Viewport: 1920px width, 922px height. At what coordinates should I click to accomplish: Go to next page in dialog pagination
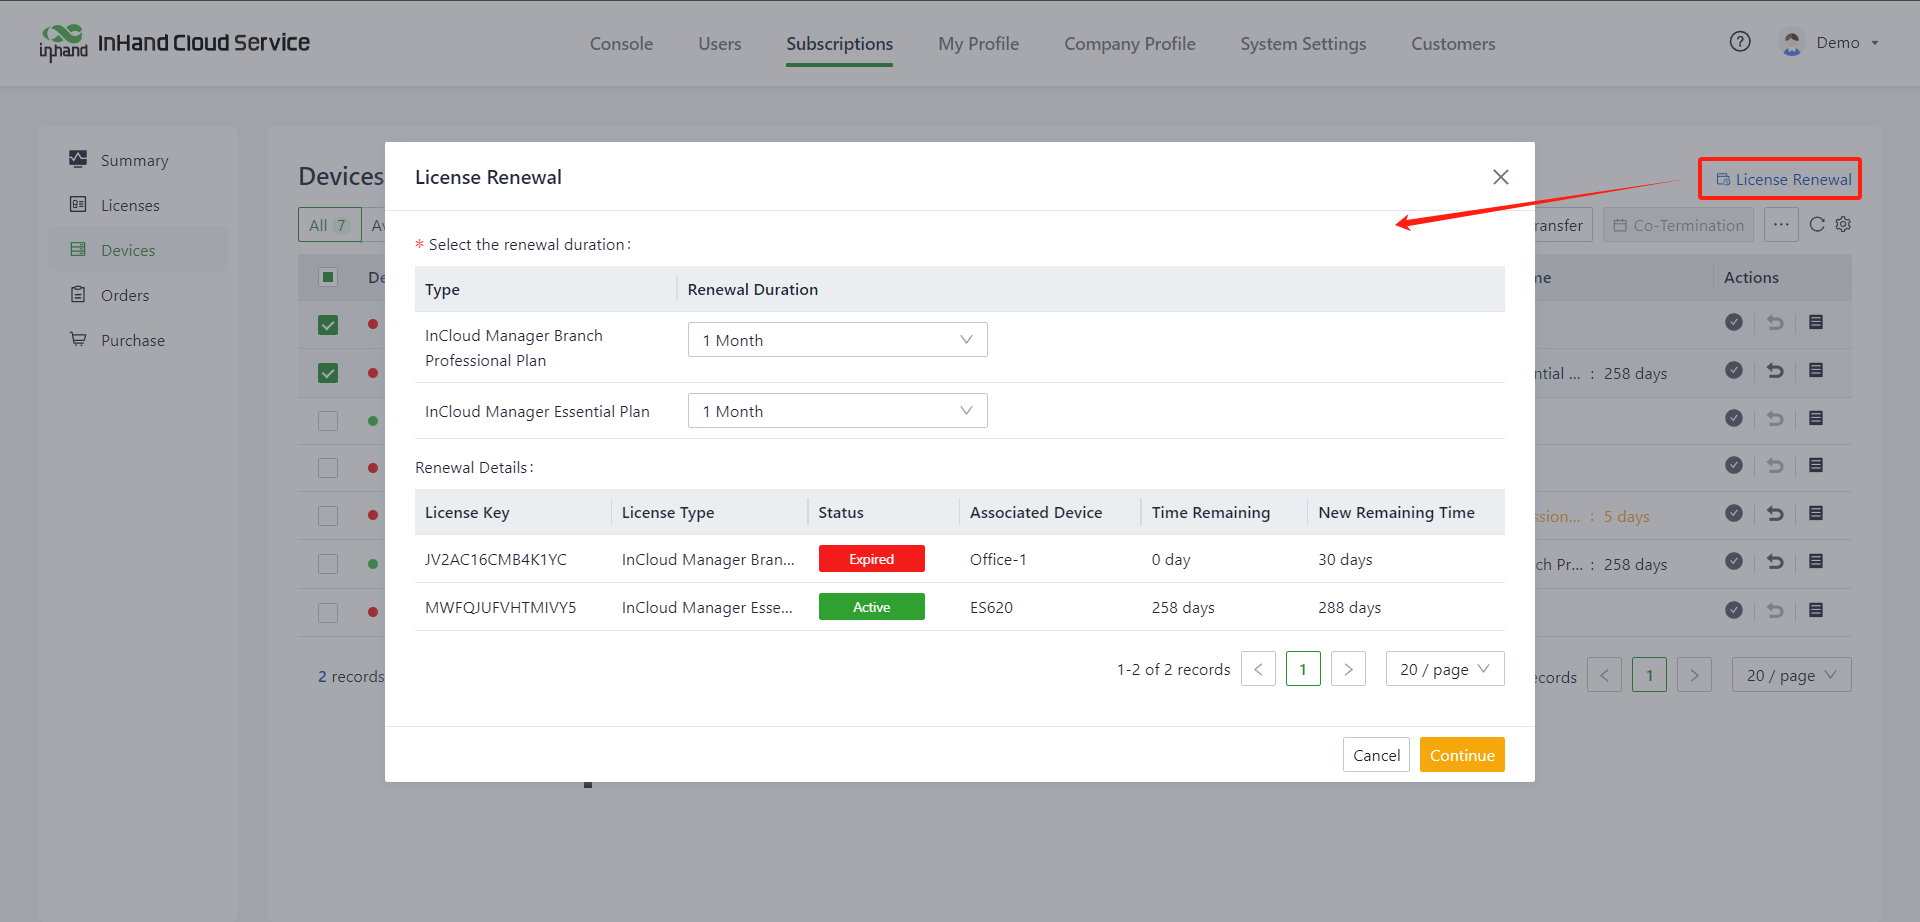coord(1348,669)
